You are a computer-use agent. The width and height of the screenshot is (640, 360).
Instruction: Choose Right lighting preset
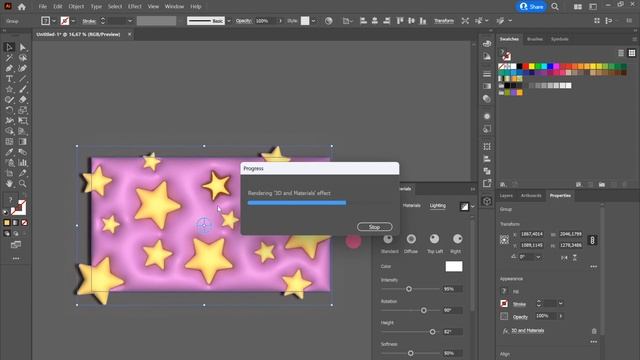coord(458,239)
